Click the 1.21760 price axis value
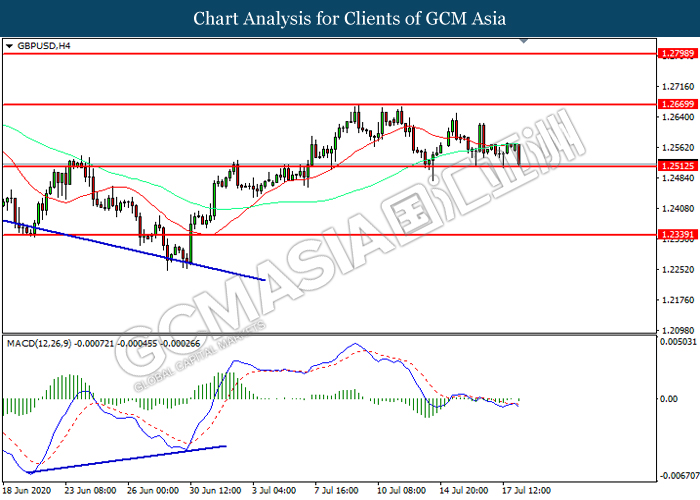The width and height of the screenshot is (700, 500). point(679,300)
